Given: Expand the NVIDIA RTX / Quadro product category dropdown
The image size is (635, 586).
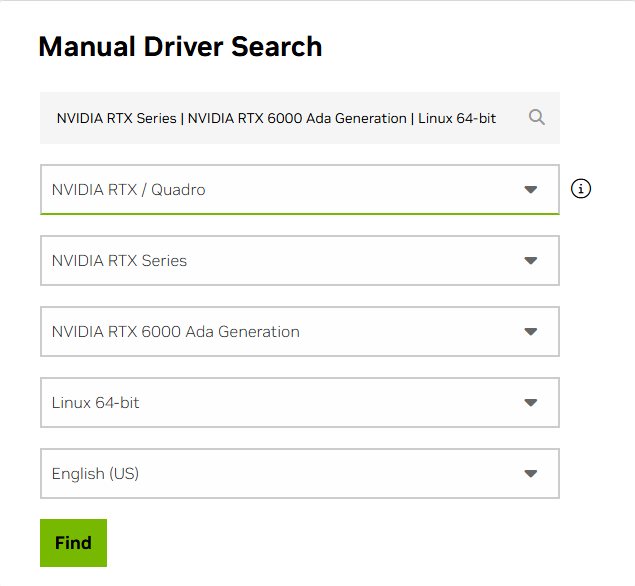Looking at the screenshot, I should pyautogui.click(x=300, y=190).
